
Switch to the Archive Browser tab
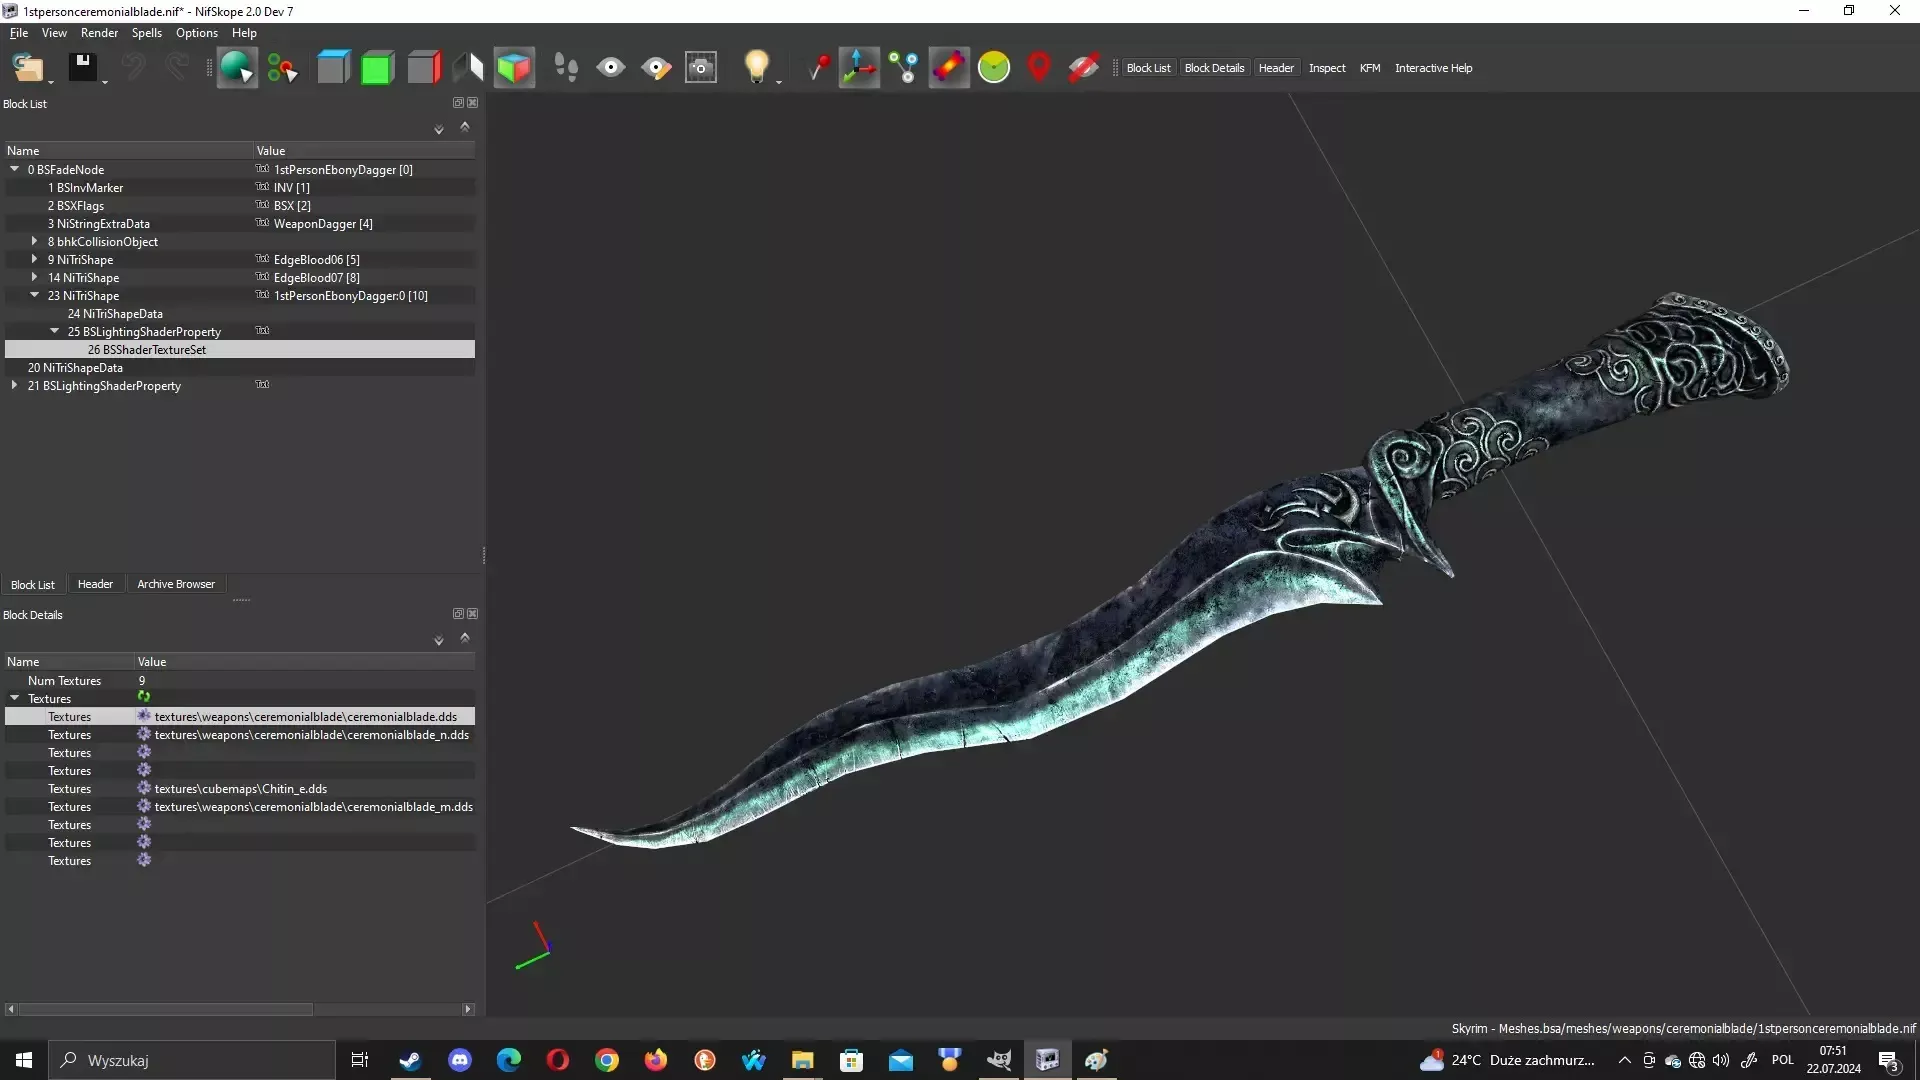[176, 584]
